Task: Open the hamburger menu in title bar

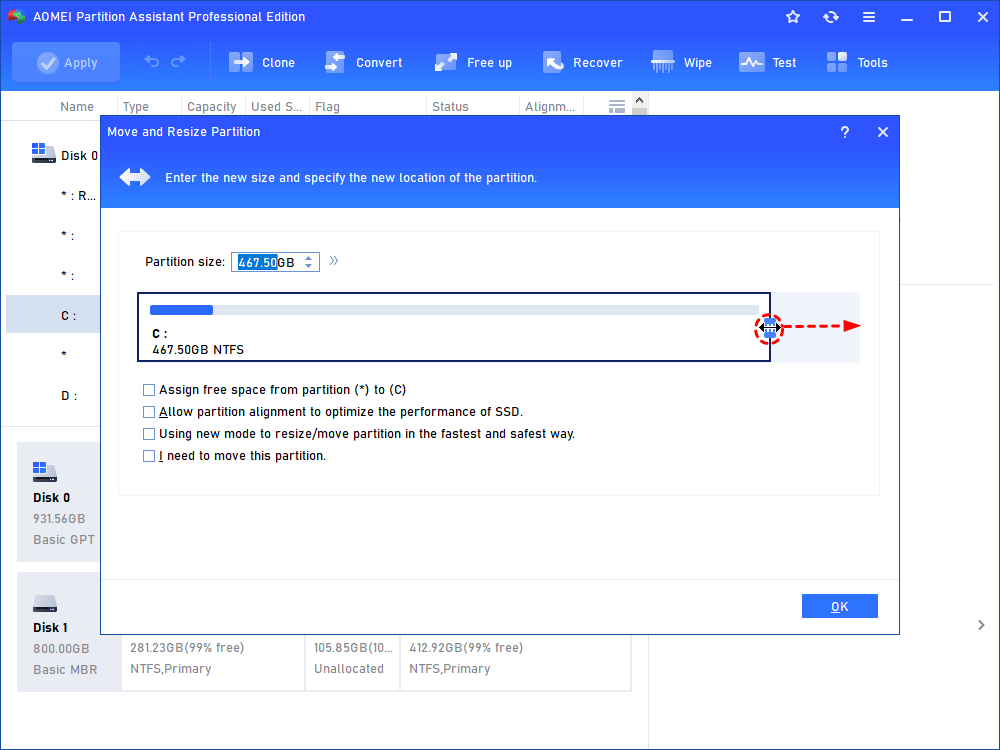Action: pos(869,17)
